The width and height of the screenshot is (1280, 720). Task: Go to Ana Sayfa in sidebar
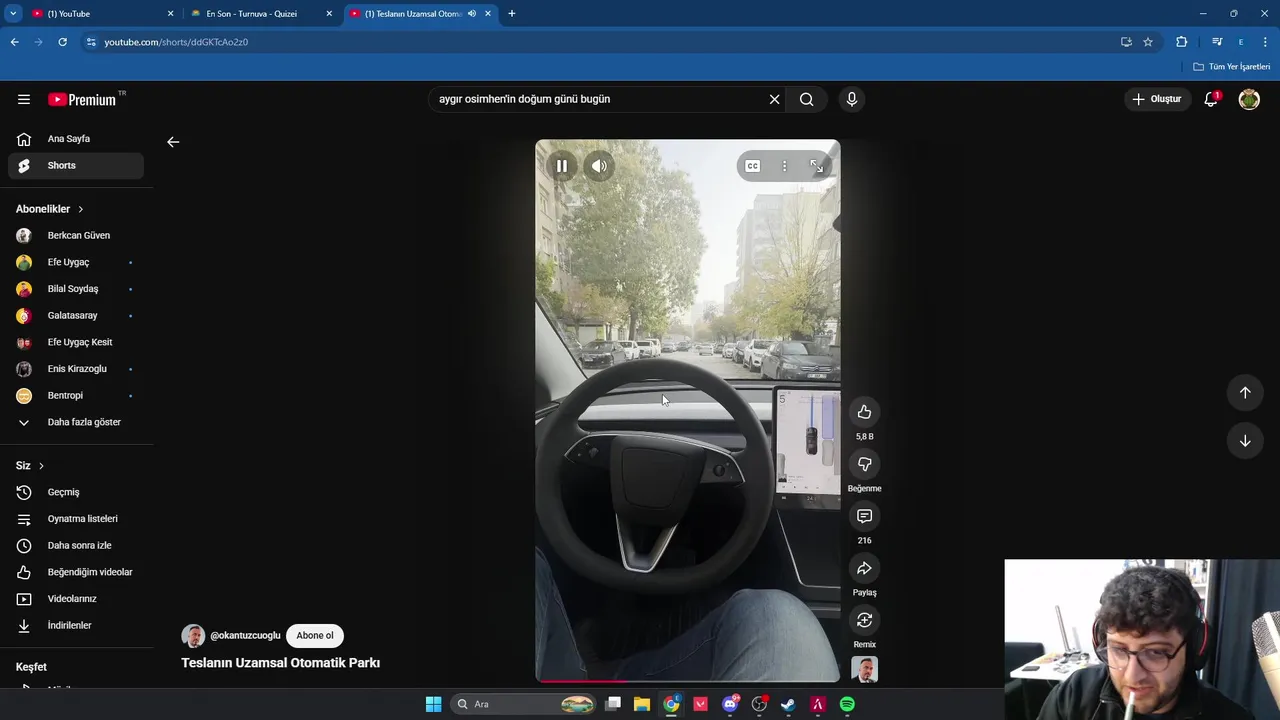coord(76,139)
